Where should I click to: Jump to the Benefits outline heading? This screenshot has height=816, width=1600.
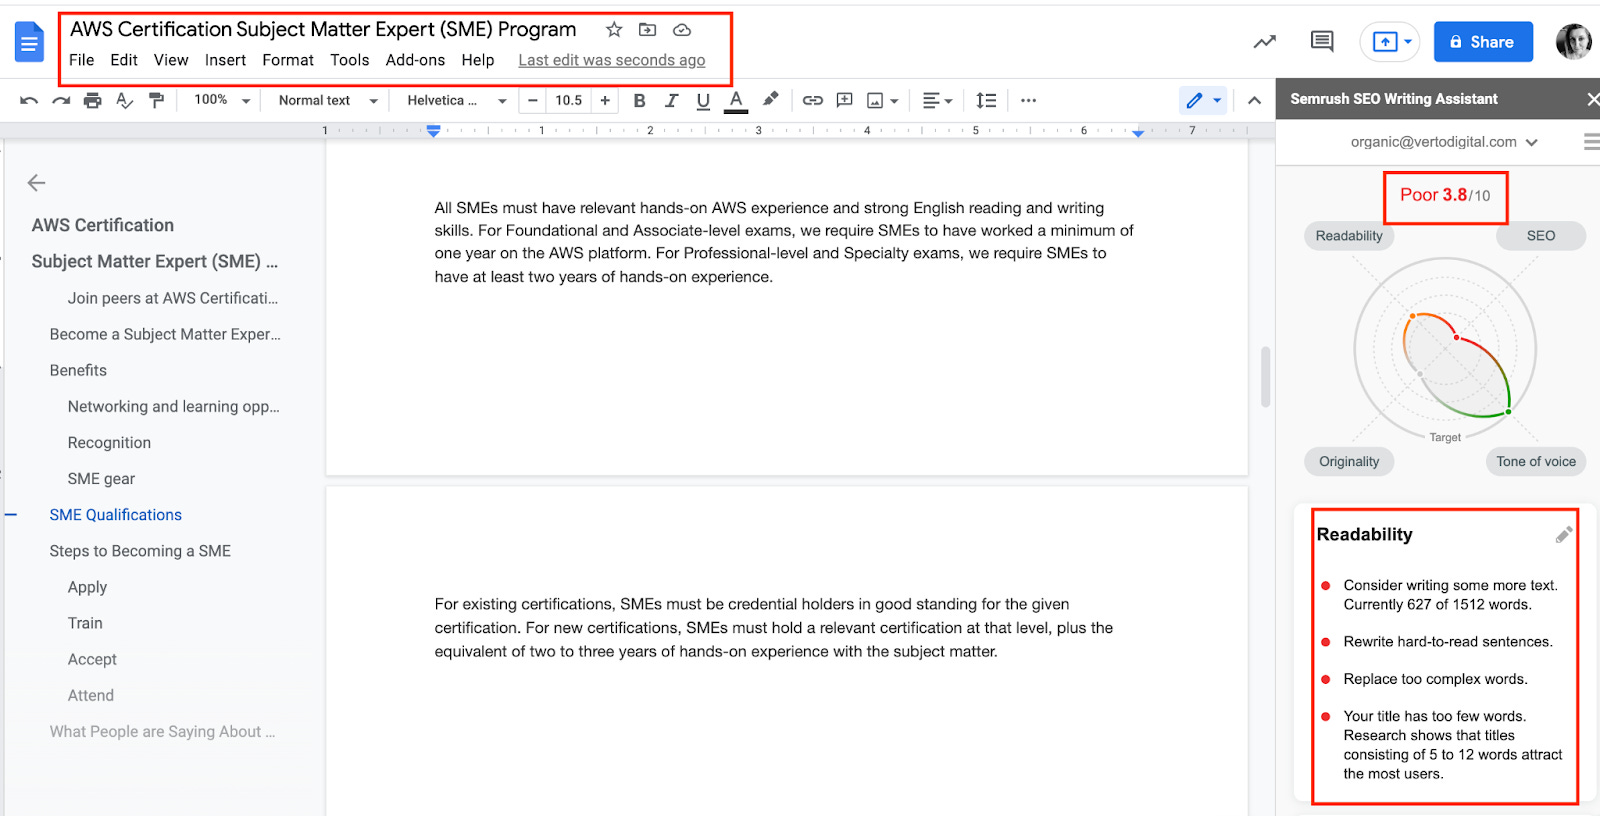point(78,370)
